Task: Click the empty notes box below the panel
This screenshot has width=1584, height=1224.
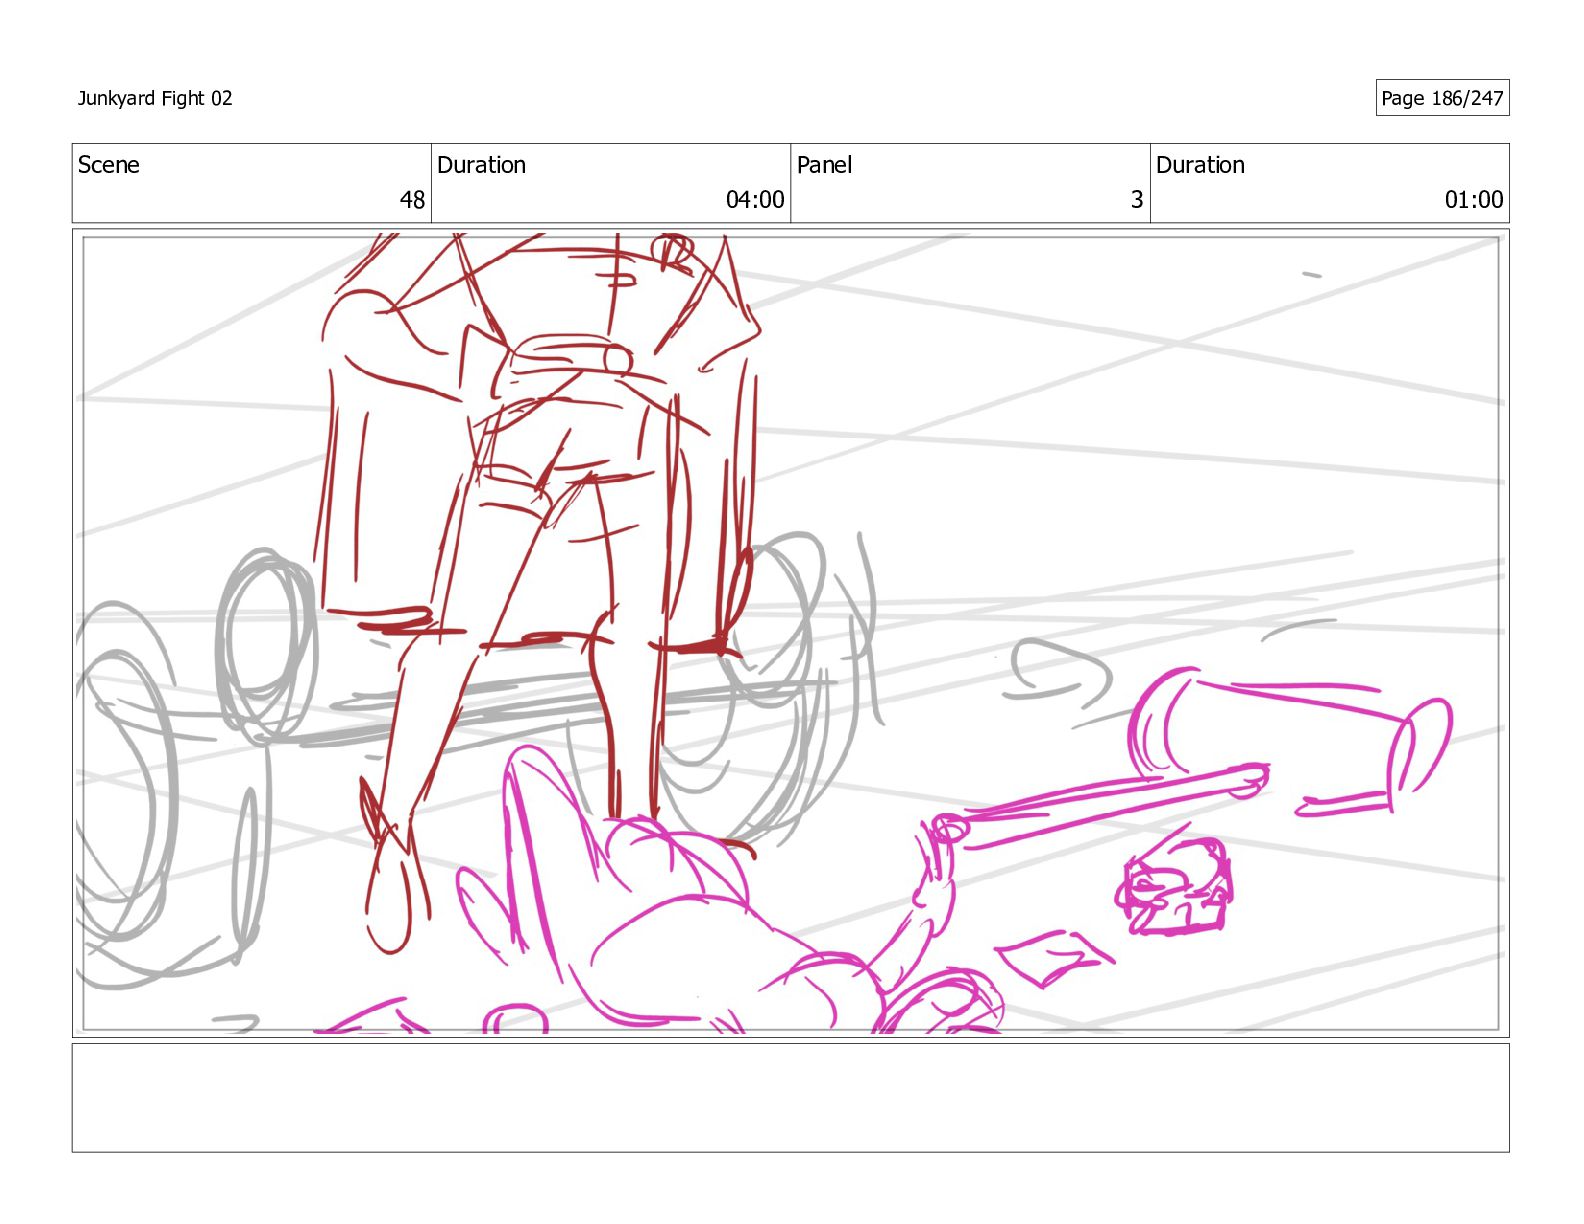Action: click(790, 1098)
